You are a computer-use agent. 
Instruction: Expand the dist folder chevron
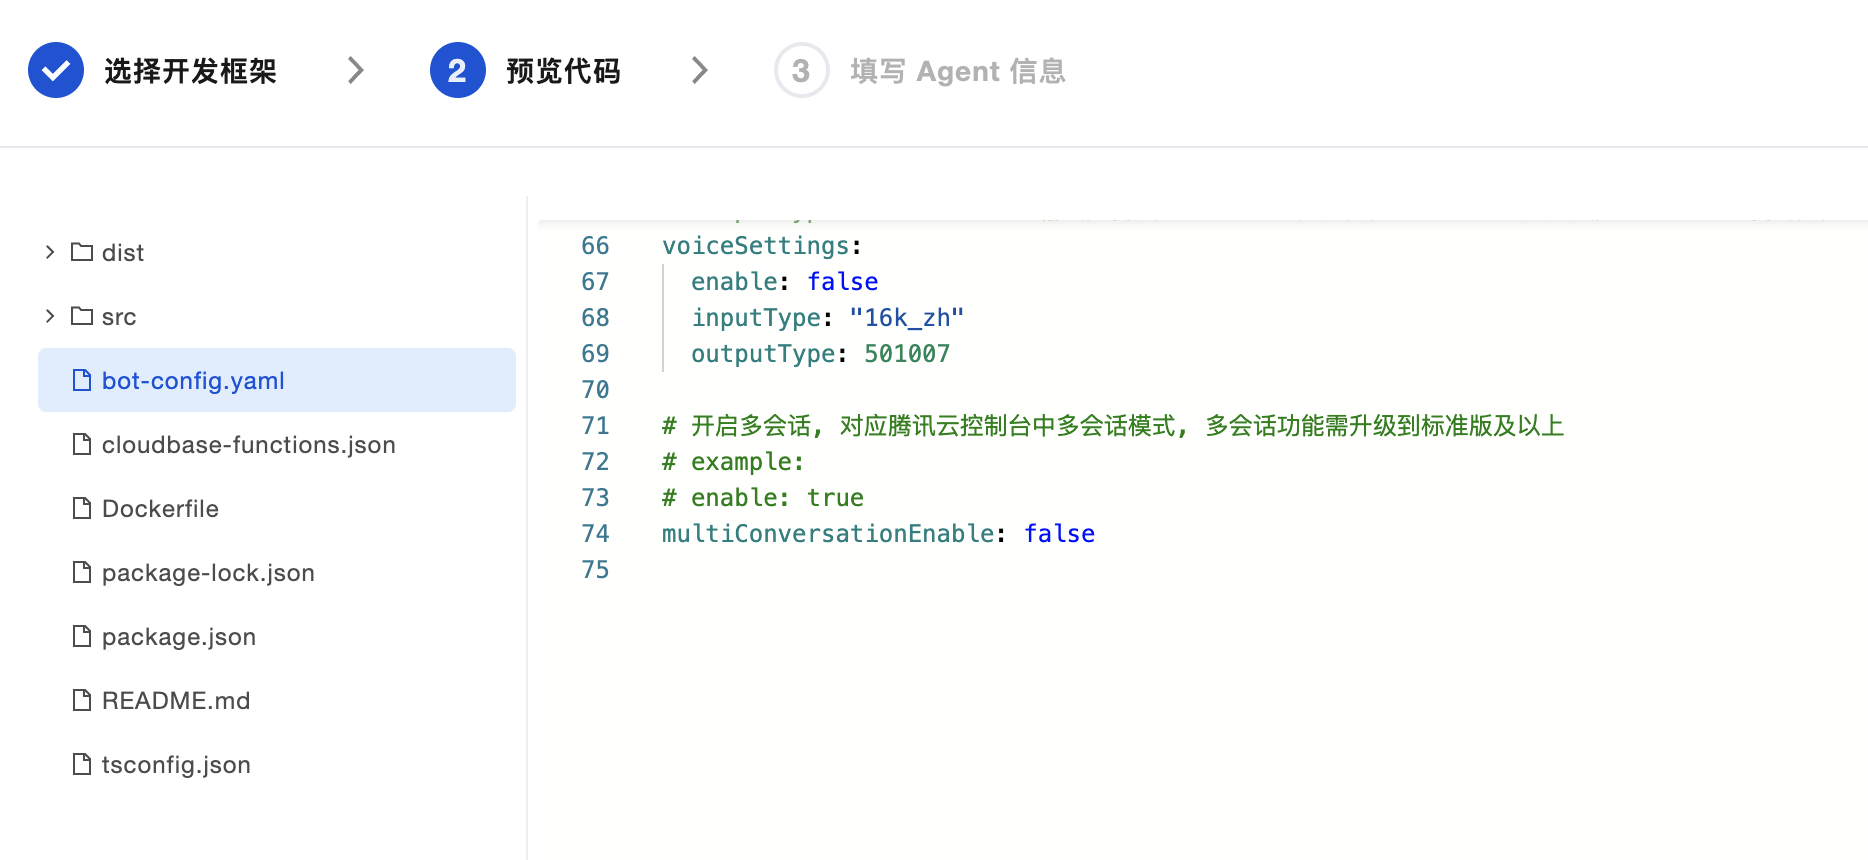pyautogui.click(x=50, y=252)
